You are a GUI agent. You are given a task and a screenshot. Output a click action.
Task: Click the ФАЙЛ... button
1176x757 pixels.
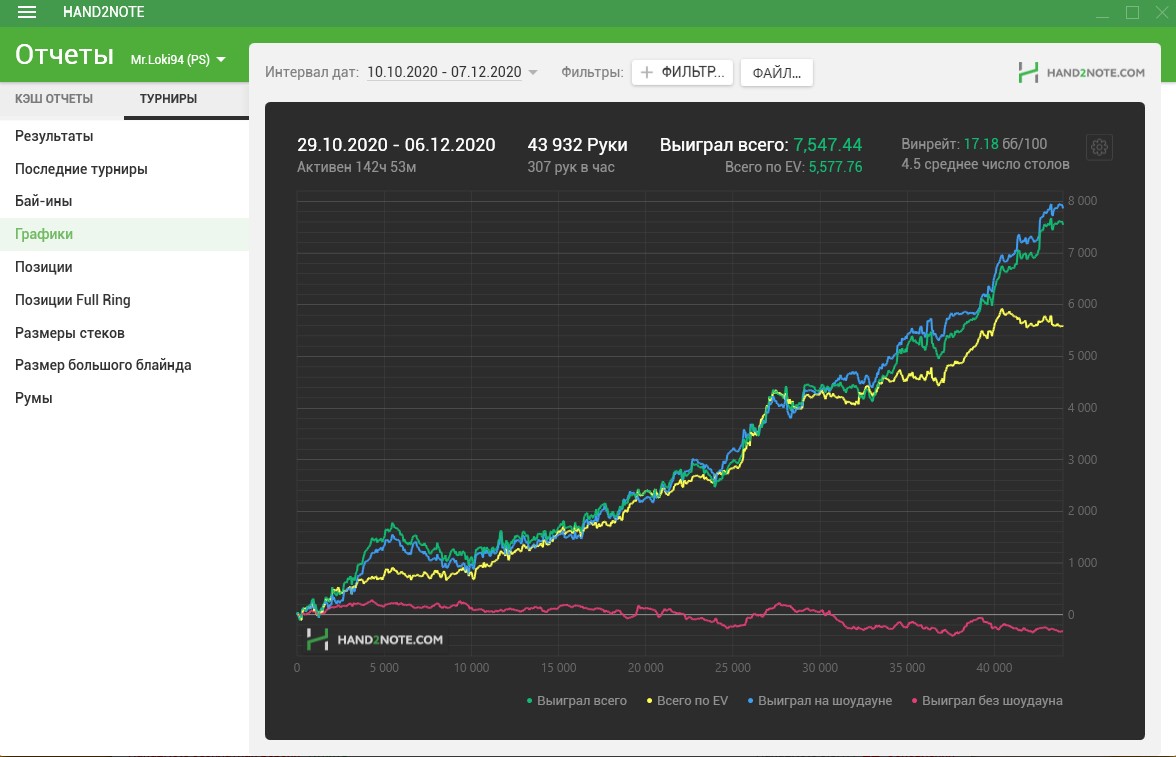pos(776,73)
